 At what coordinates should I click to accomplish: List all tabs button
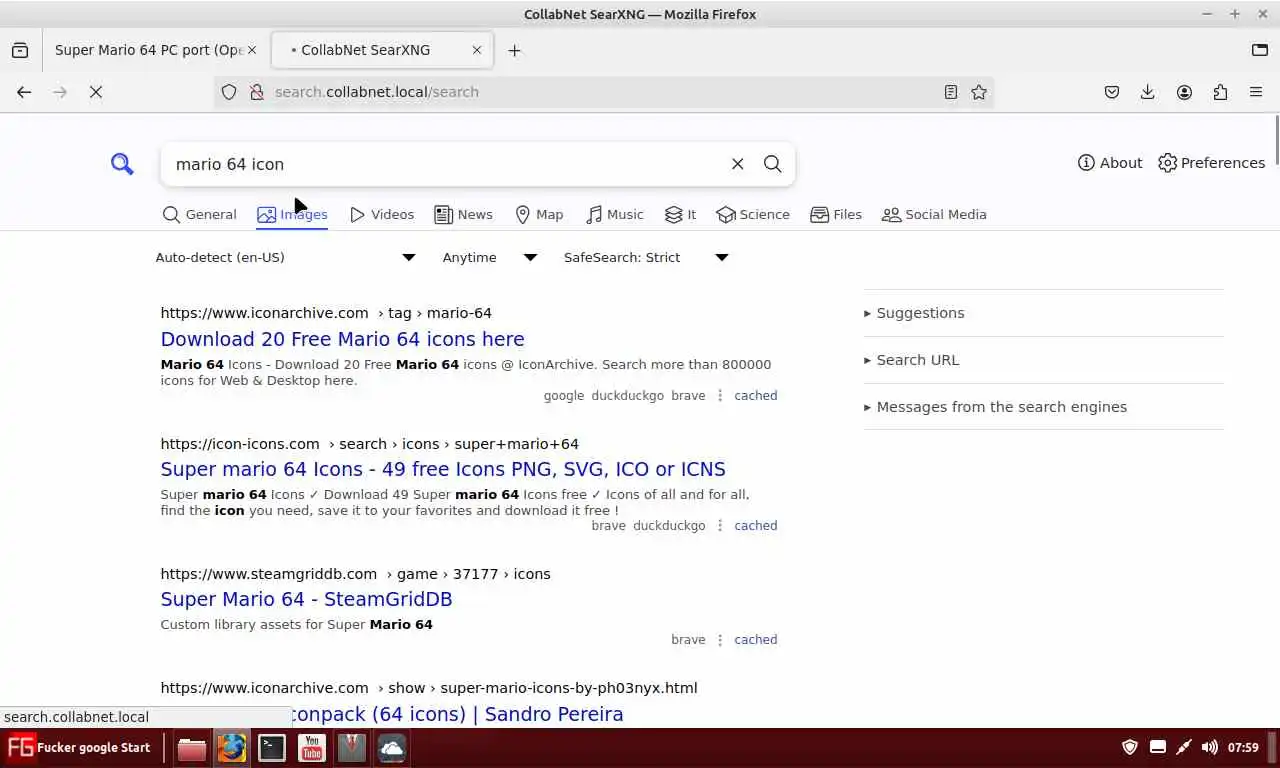(1260, 50)
